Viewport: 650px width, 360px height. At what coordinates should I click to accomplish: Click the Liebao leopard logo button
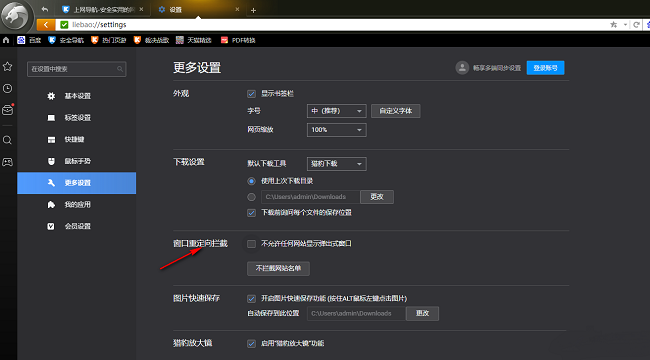pos(16,17)
